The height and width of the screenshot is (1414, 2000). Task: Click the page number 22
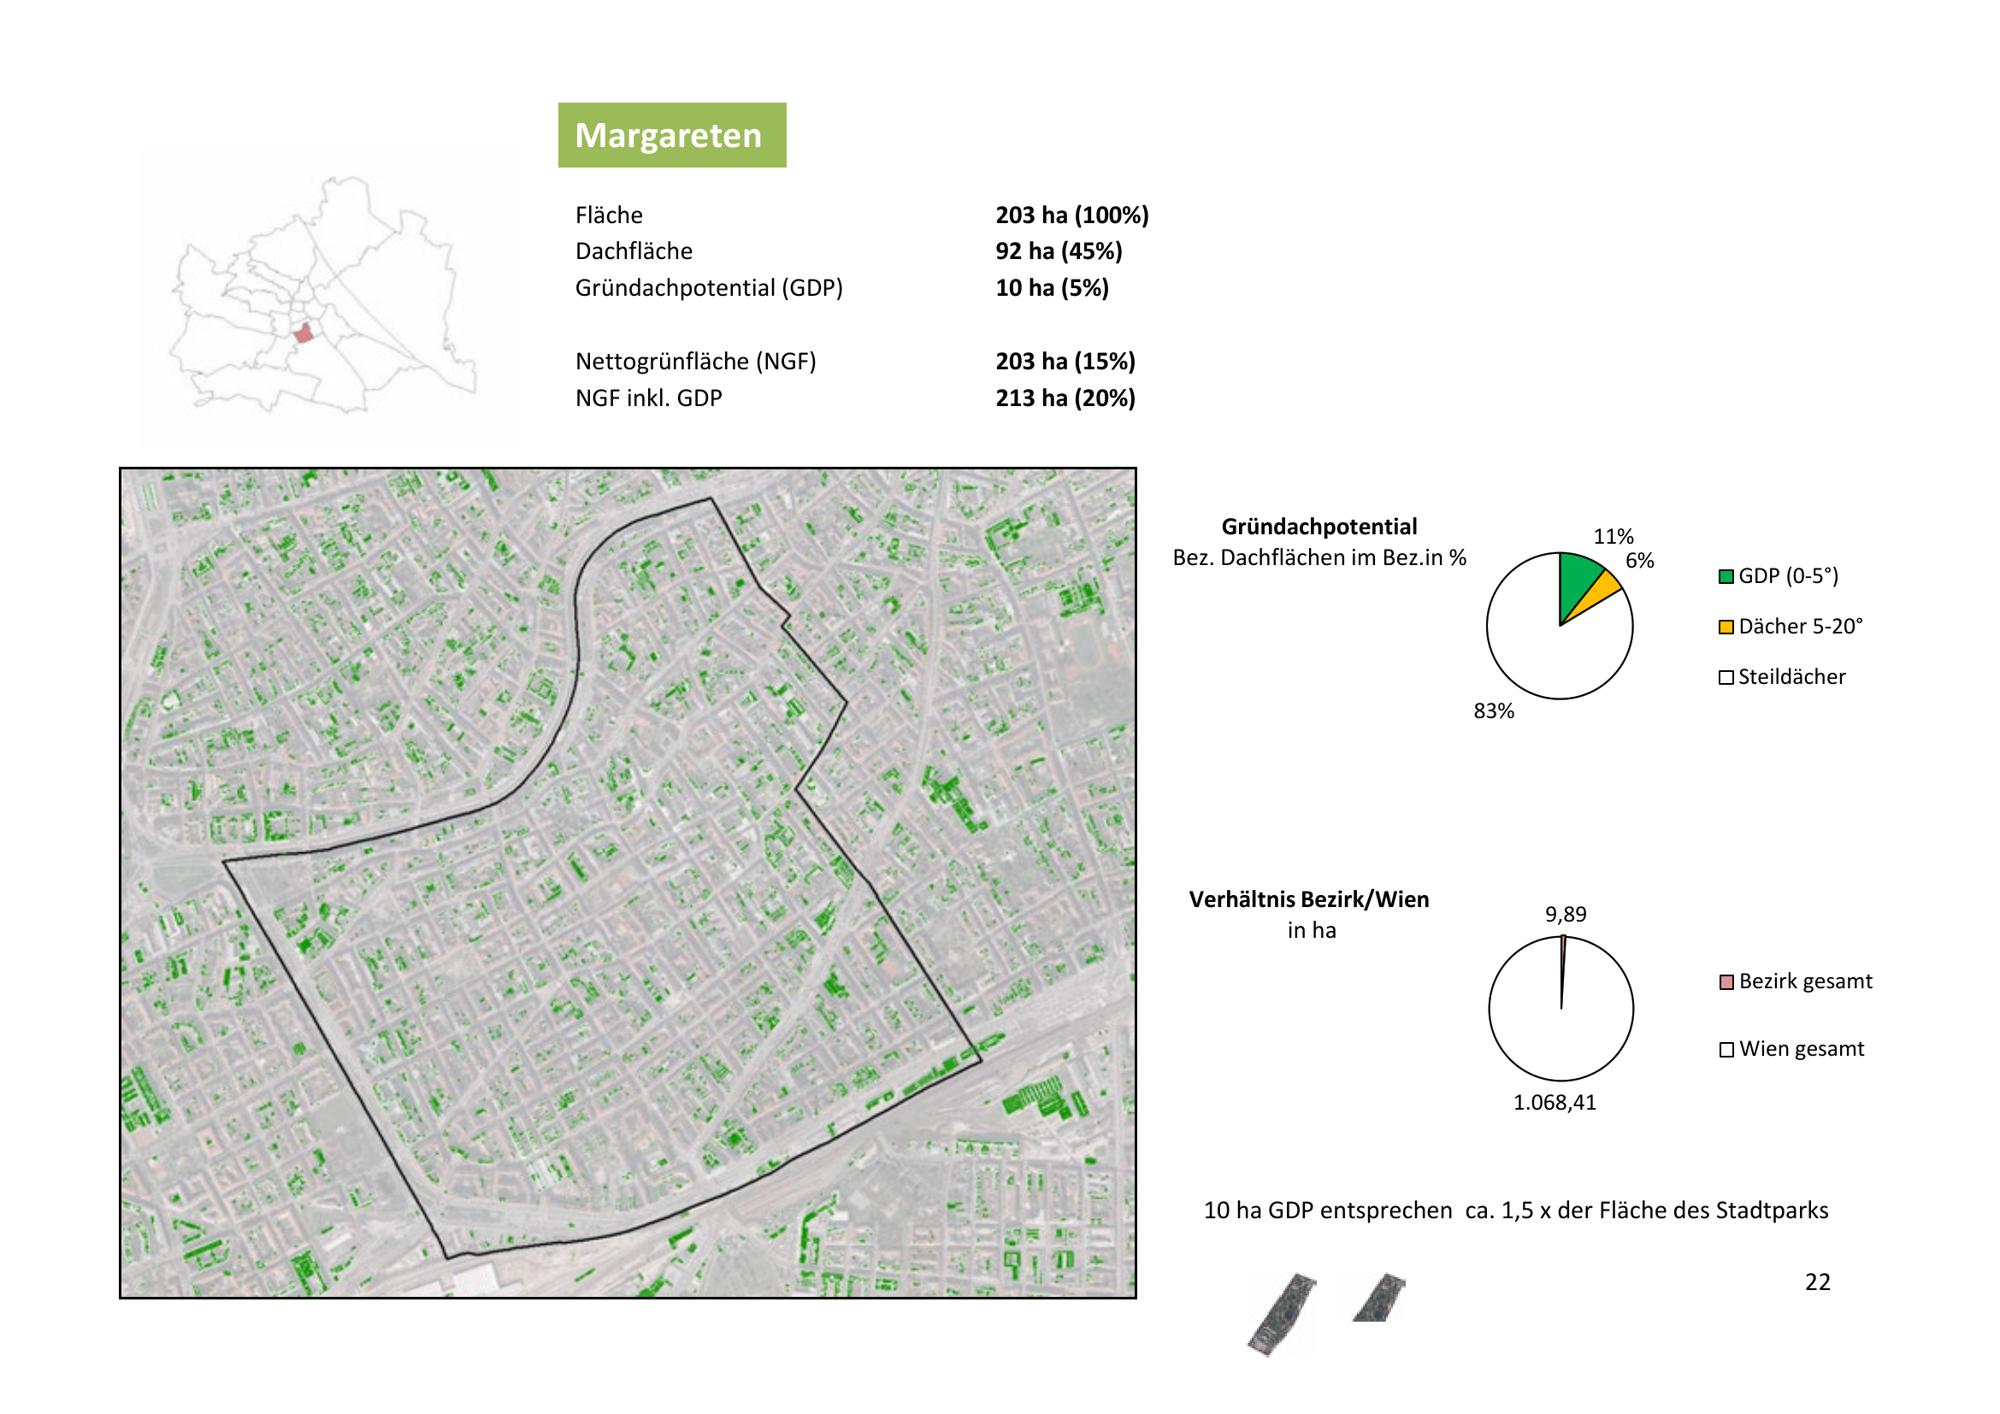tap(1817, 1282)
